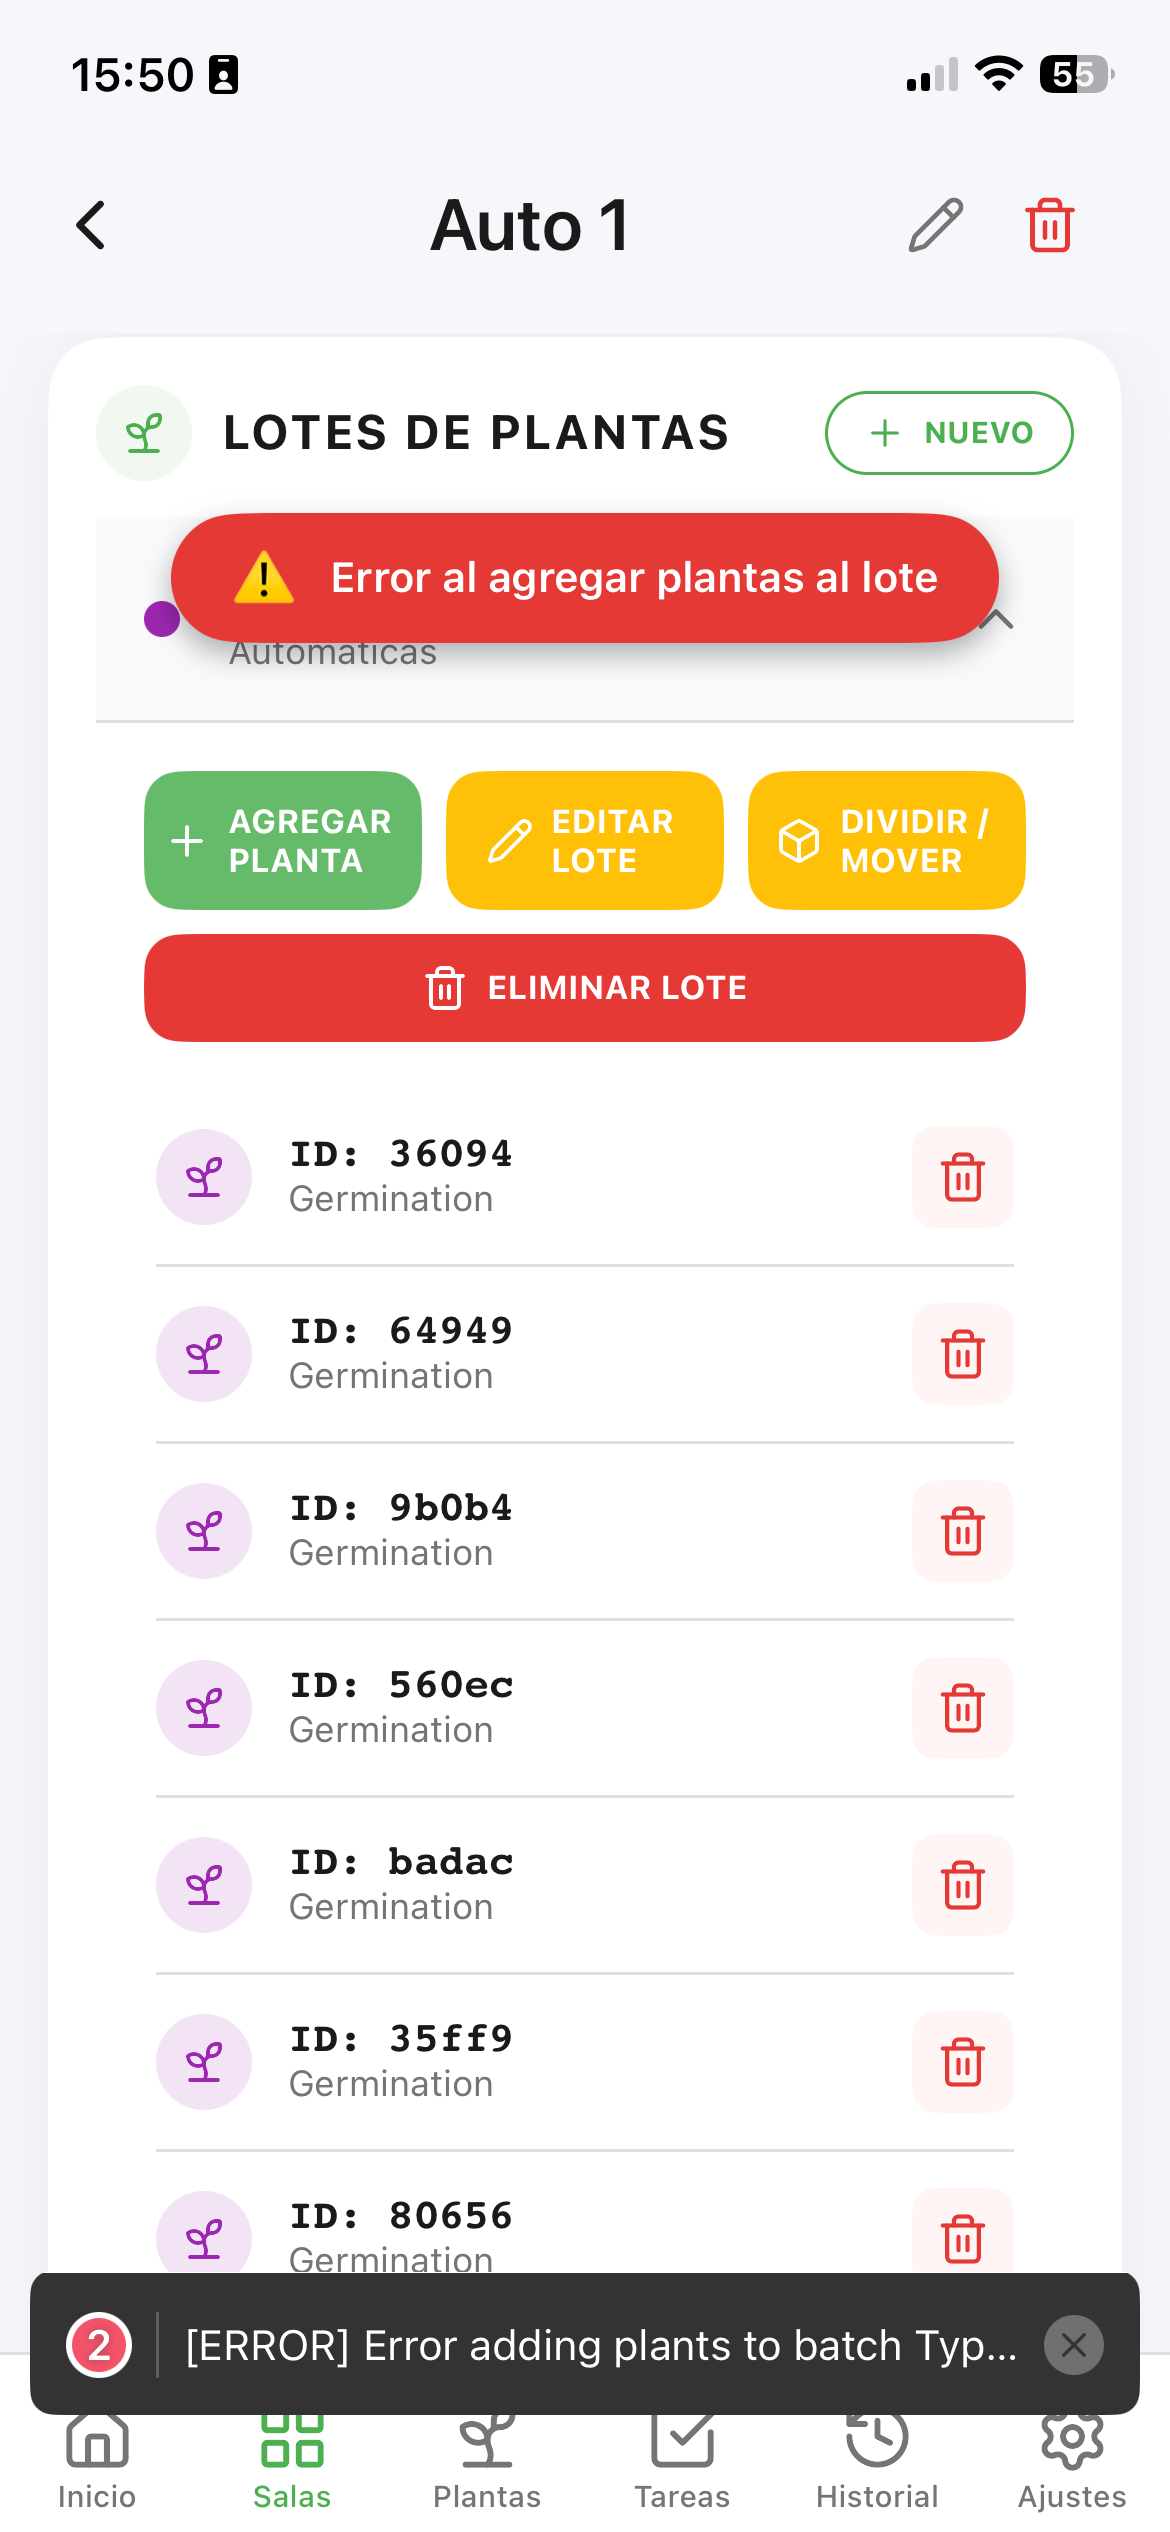The height and width of the screenshot is (2532, 1170).
Task: Delete plant ID 9b0b4
Action: (x=962, y=1531)
